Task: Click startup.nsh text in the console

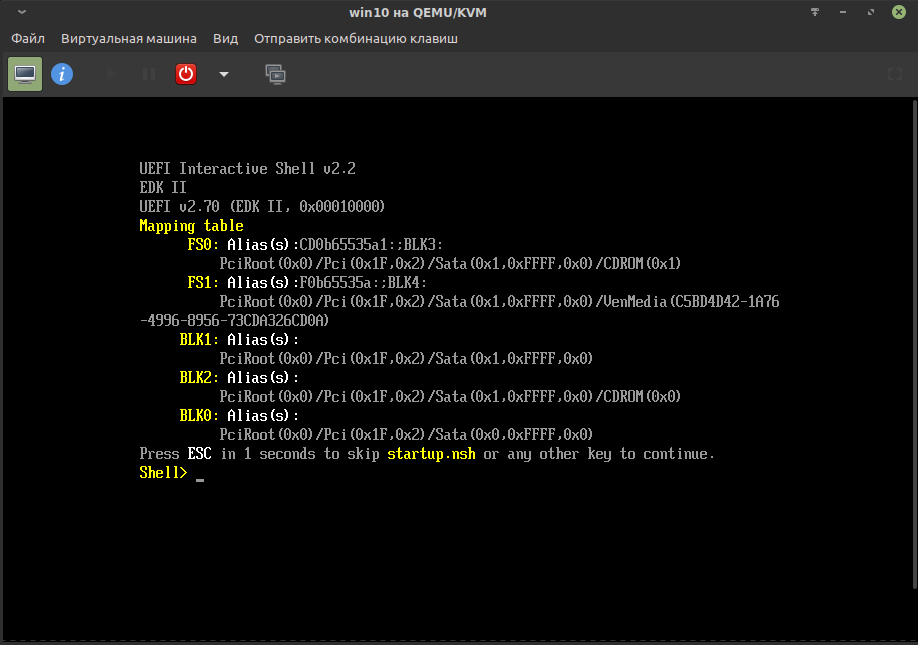Action: [x=431, y=454]
